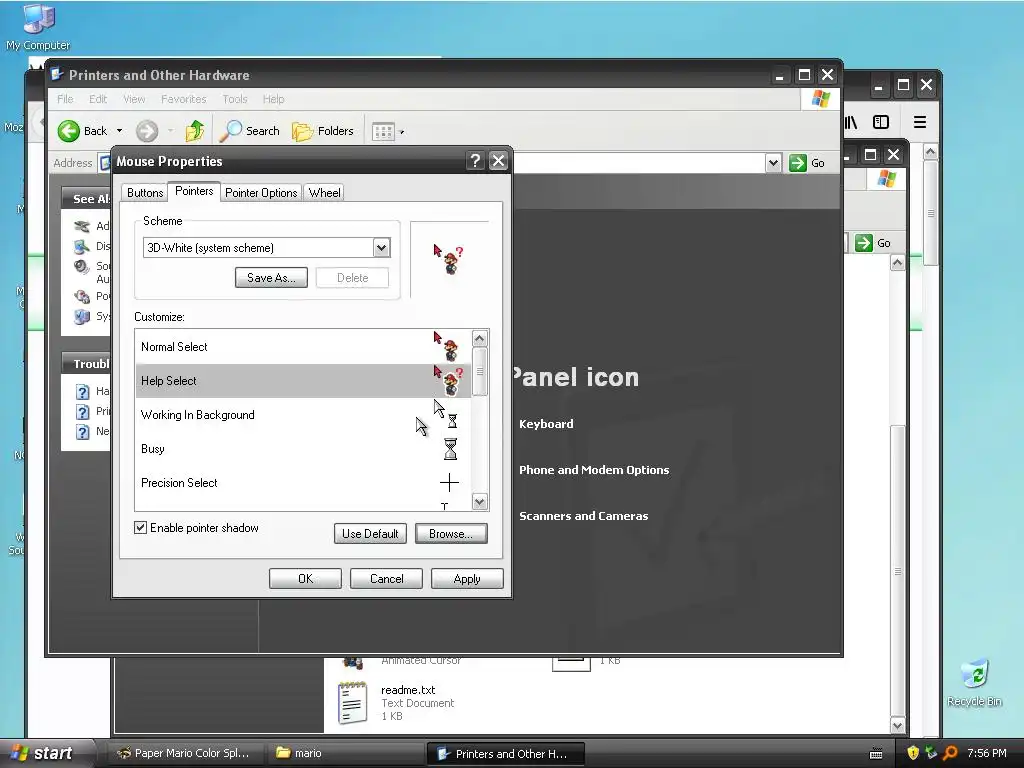Click the Cancel button
This screenshot has width=1024, height=768.
click(386, 579)
